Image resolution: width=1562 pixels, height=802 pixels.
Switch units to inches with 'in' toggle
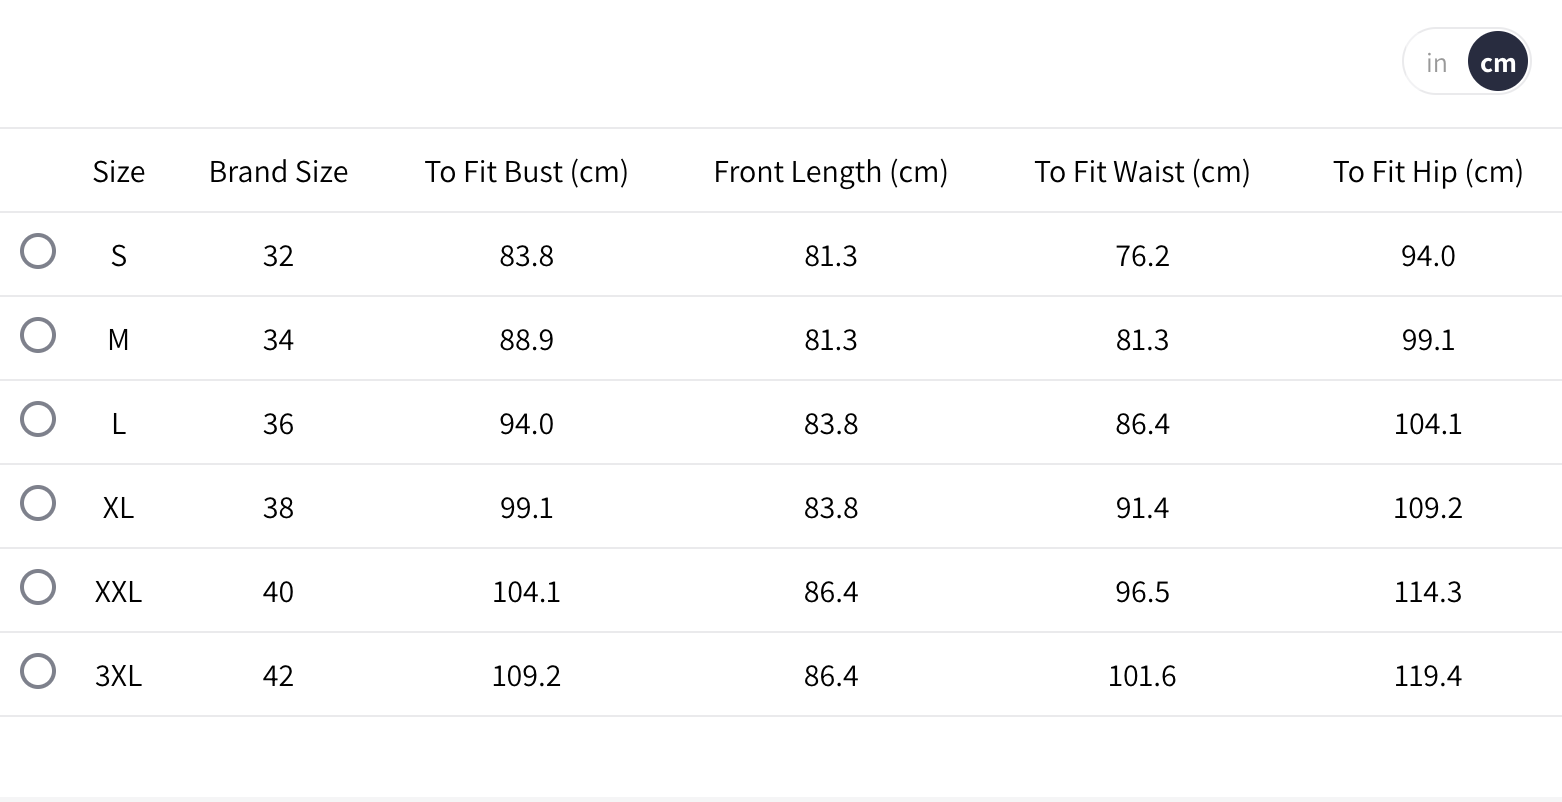1437,63
